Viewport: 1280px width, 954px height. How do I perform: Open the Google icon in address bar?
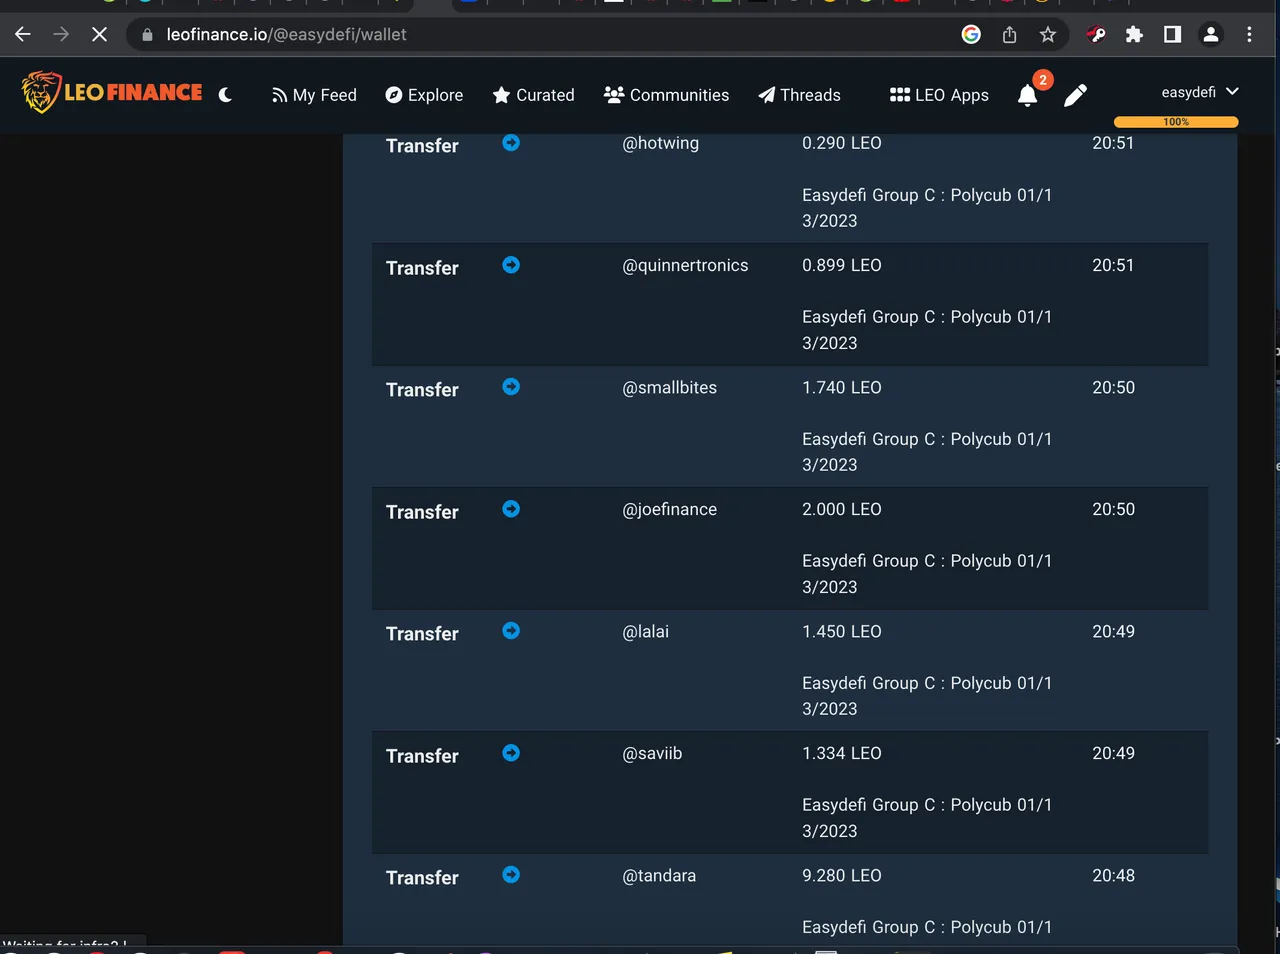click(971, 34)
